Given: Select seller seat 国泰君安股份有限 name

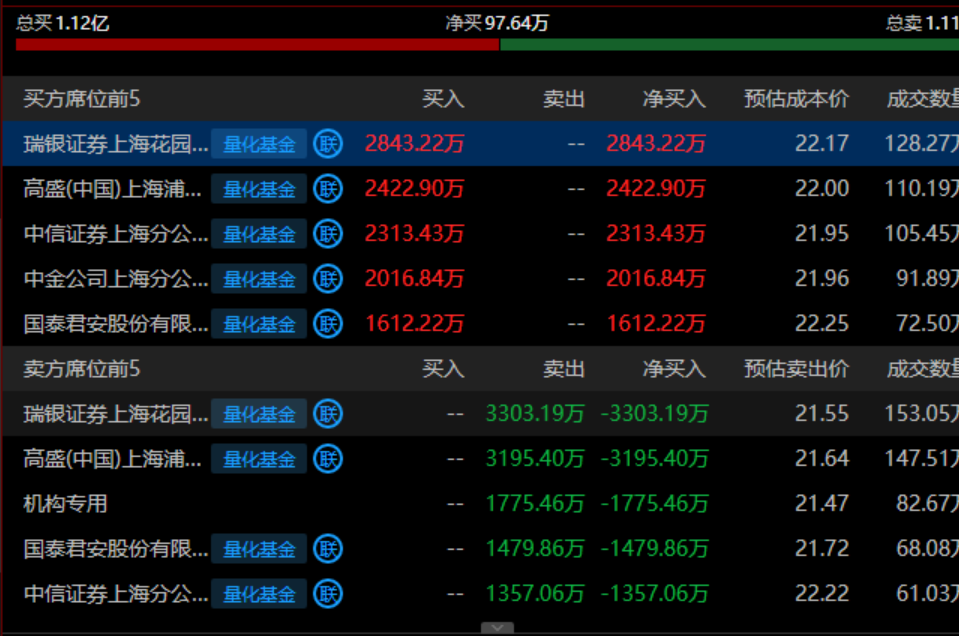Looking at the screenshot, I should pos(116,549).
